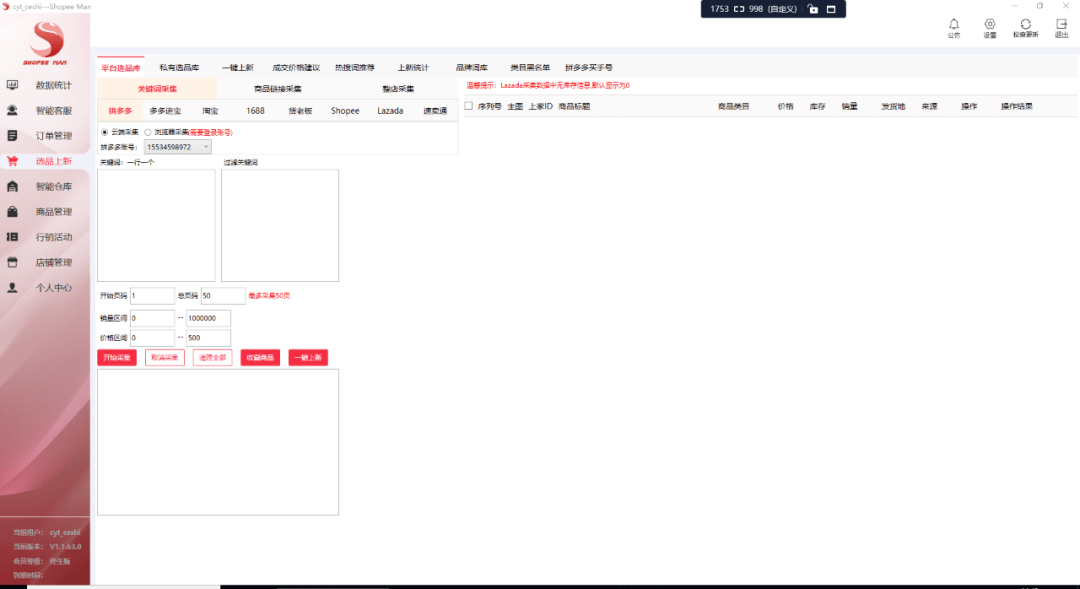Click the 收藏商品 button
This screenshot has height=589, width=1080.
[x=260, y=358]
